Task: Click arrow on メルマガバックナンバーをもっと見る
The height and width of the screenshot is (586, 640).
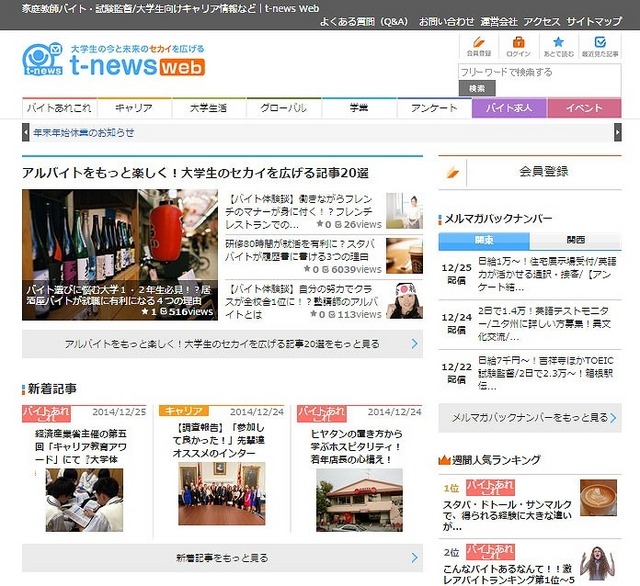Action: (x=613, y=417)
